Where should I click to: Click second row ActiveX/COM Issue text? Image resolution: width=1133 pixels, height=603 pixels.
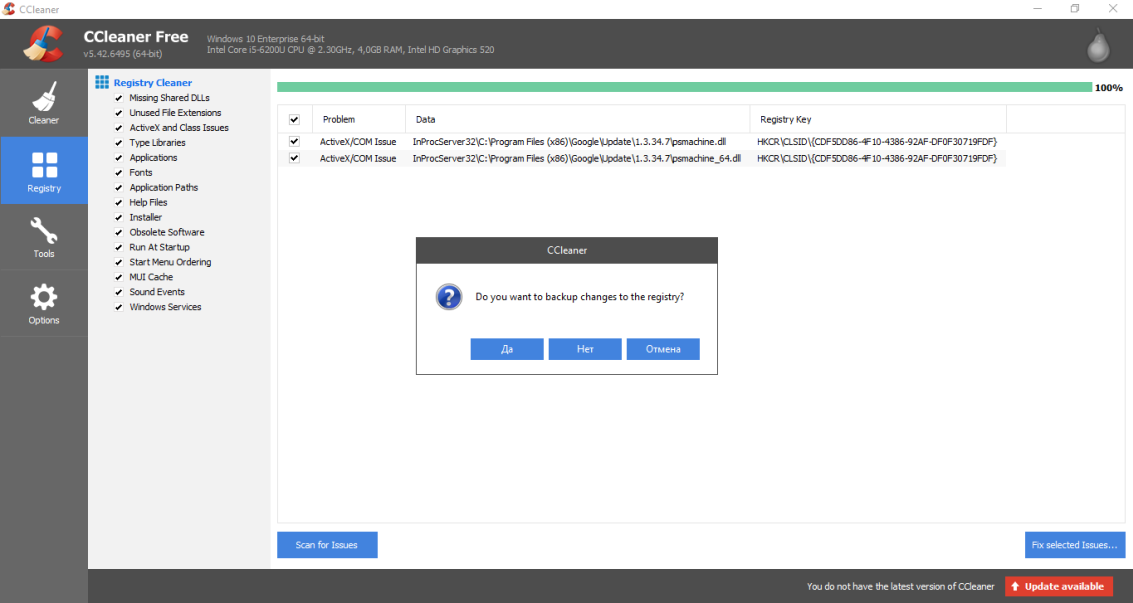(x=358, y=159)
